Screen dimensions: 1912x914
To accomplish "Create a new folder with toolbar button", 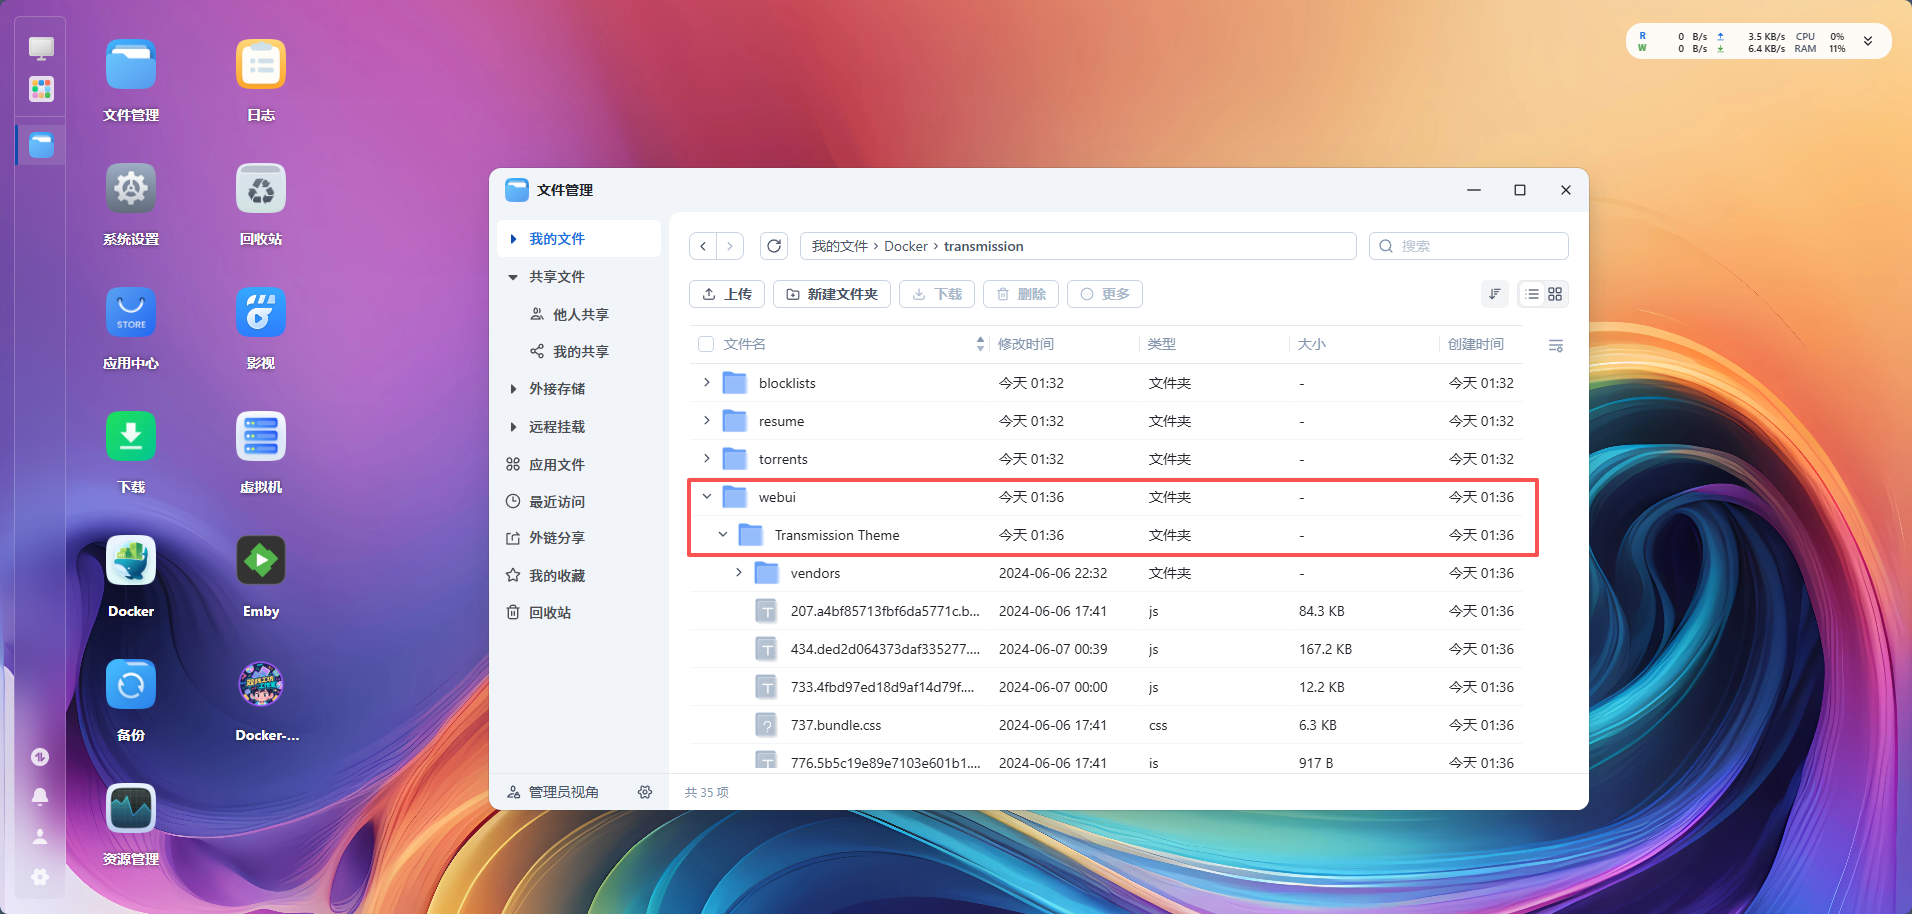I will pos(832,294).
